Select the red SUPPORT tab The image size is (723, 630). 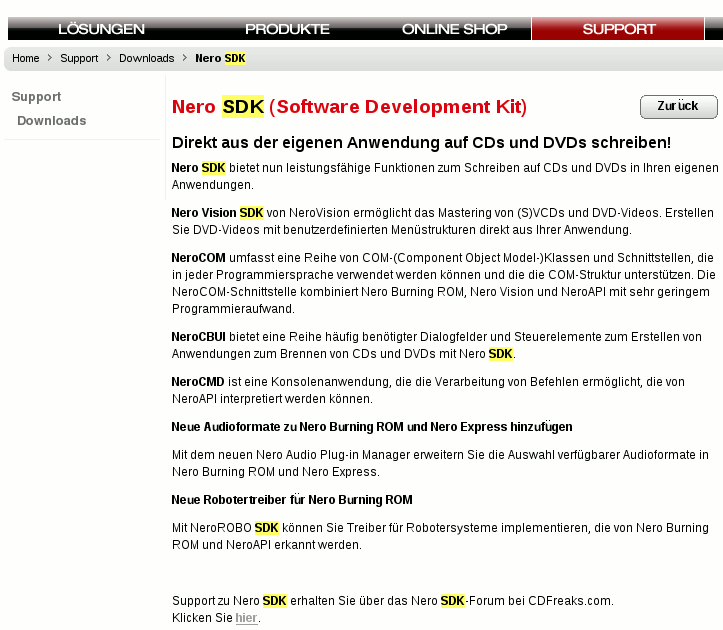619,29
